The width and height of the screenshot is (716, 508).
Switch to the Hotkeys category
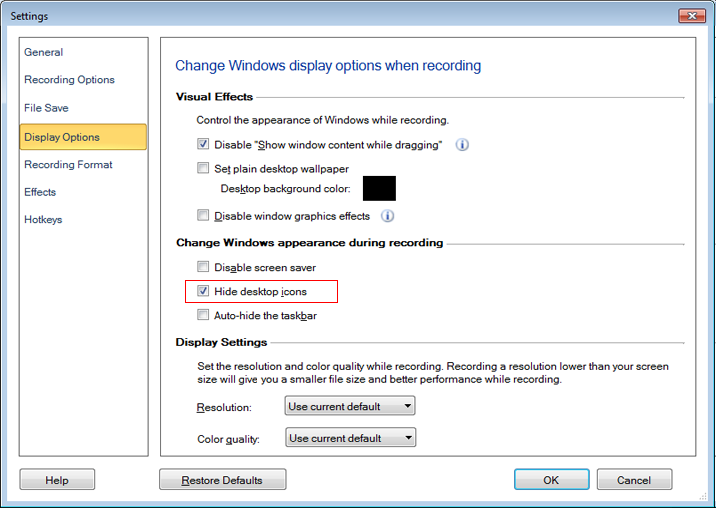(x=43, y=220)
